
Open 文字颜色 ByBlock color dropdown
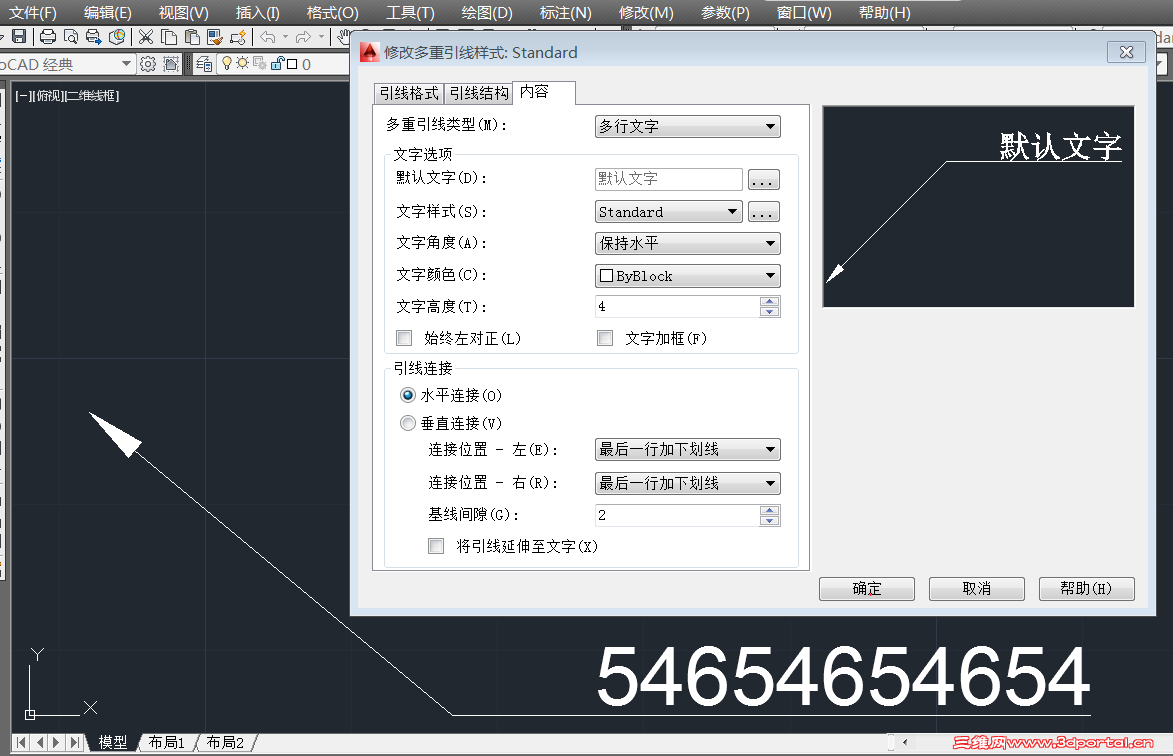[x=687, y=276]
